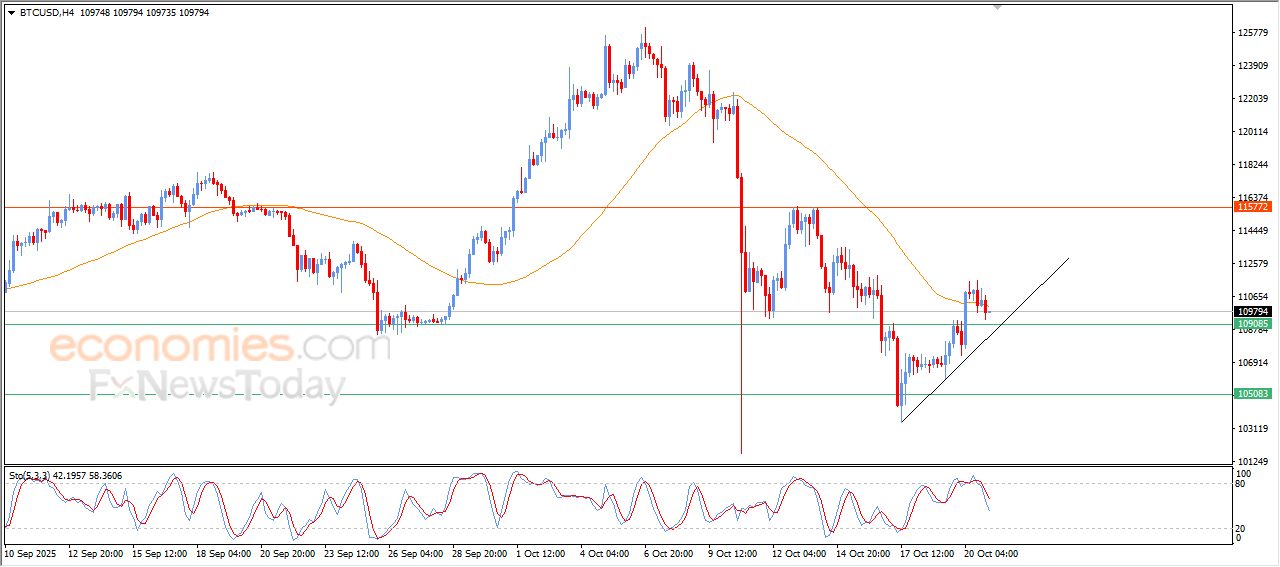Click the 20 Oct 04:00 time label
1280x567 pixels.
[x=990, y=553]
